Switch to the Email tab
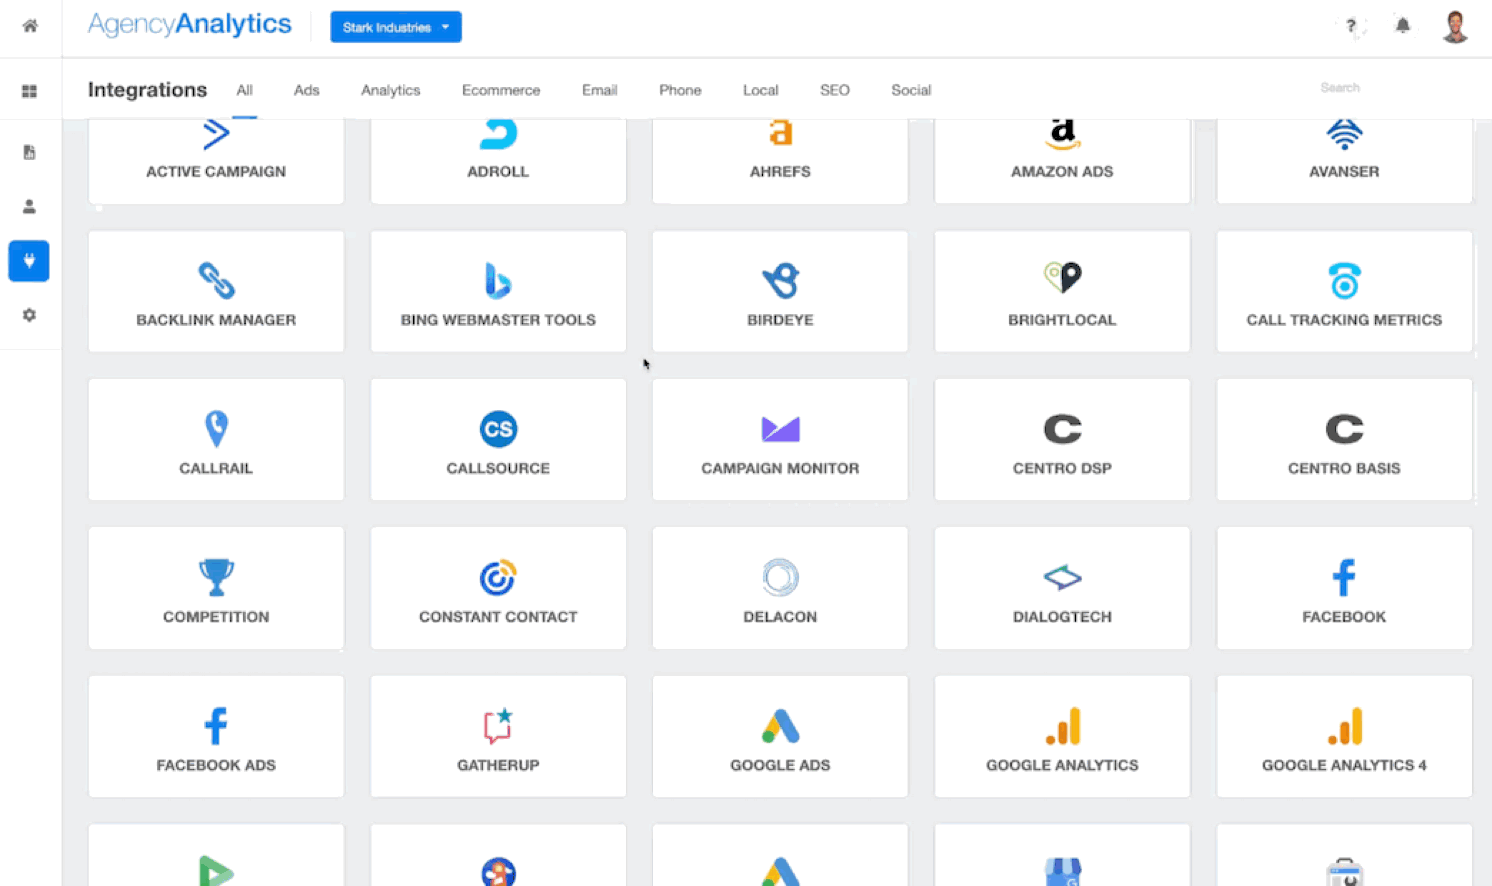This screenshot has height=886, width=1492. 599,90
